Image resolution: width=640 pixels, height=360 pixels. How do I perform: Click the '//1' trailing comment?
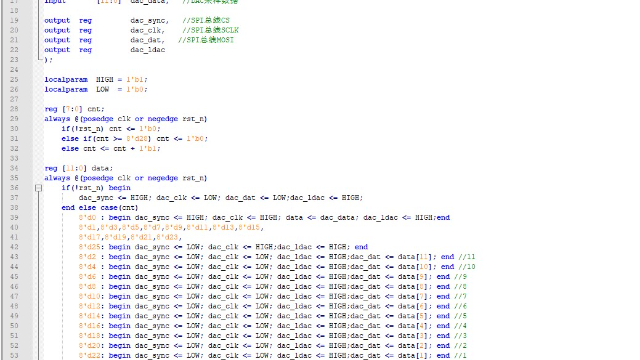tap(460, 356)
